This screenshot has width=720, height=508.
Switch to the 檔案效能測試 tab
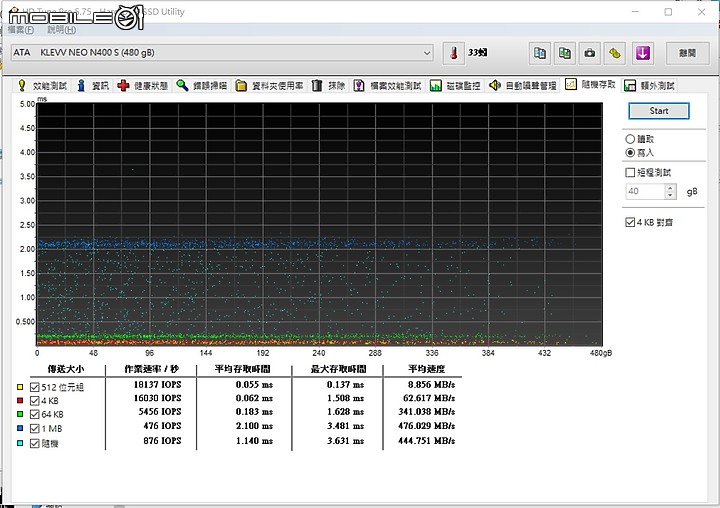388,85
